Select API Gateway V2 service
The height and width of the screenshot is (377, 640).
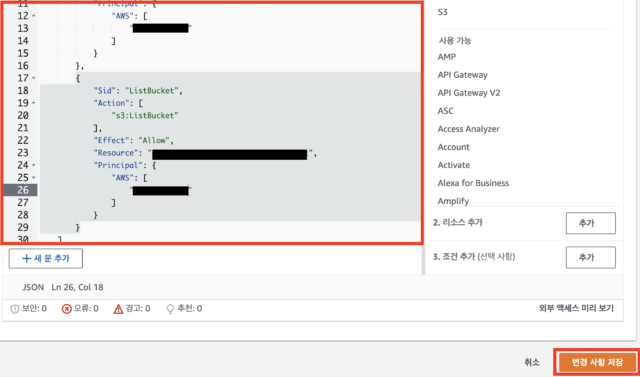click(469, 93)
